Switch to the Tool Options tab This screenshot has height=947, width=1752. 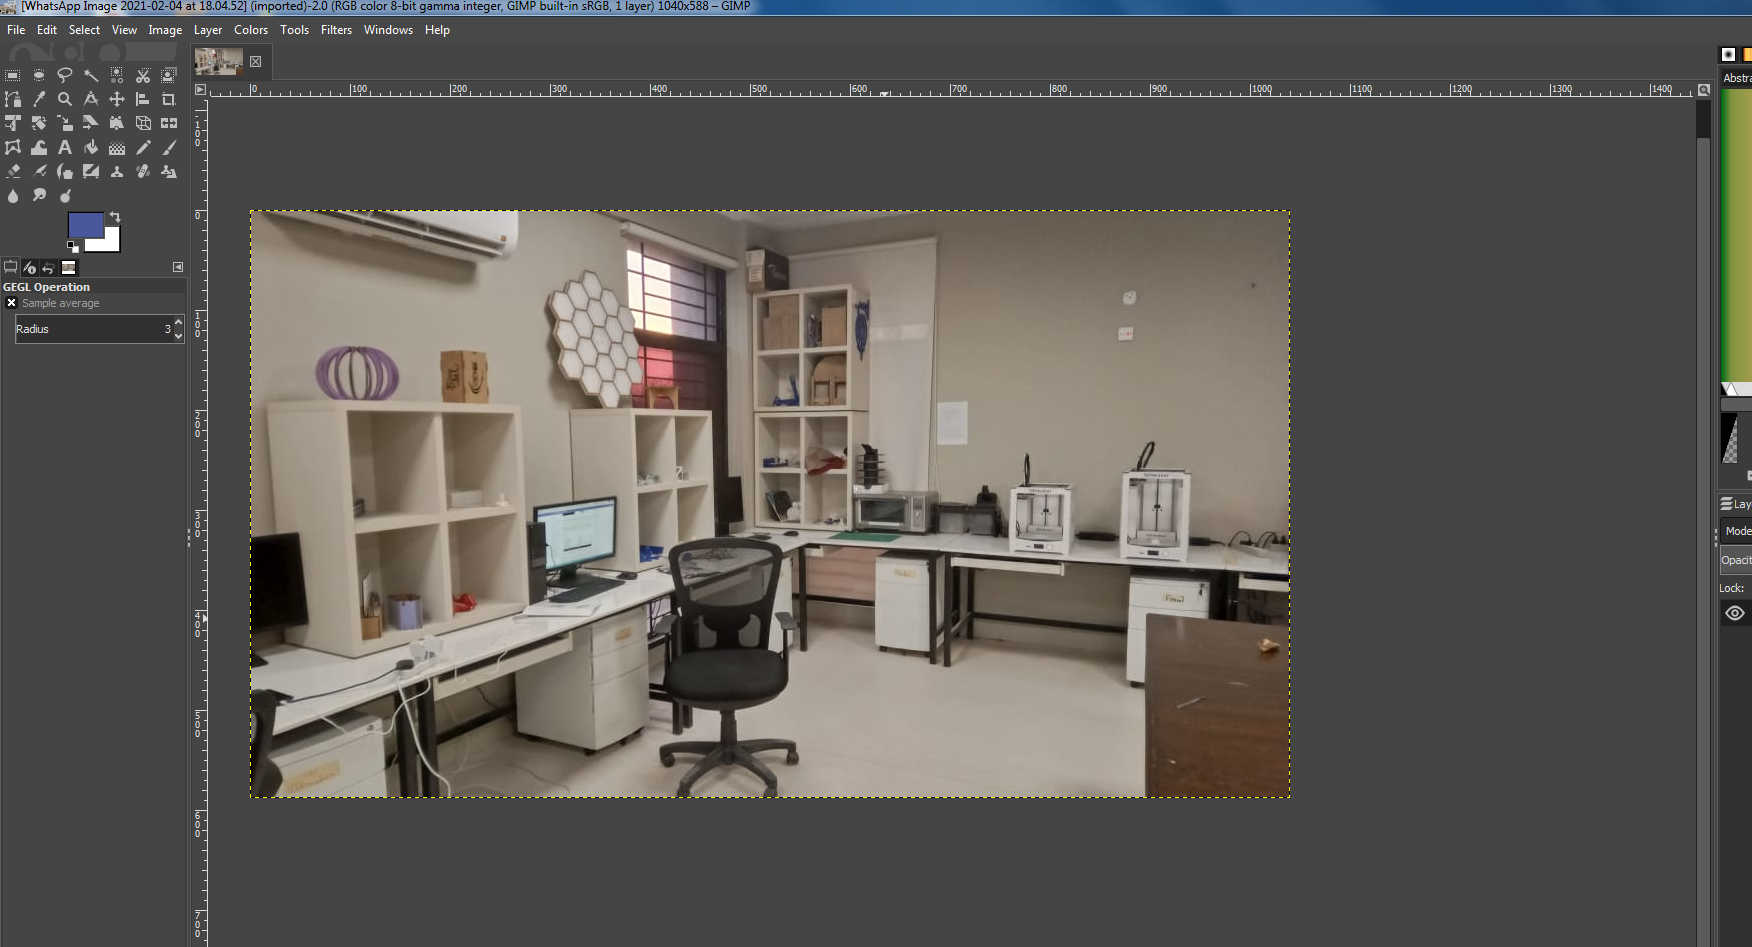click(x=10, y=267)
